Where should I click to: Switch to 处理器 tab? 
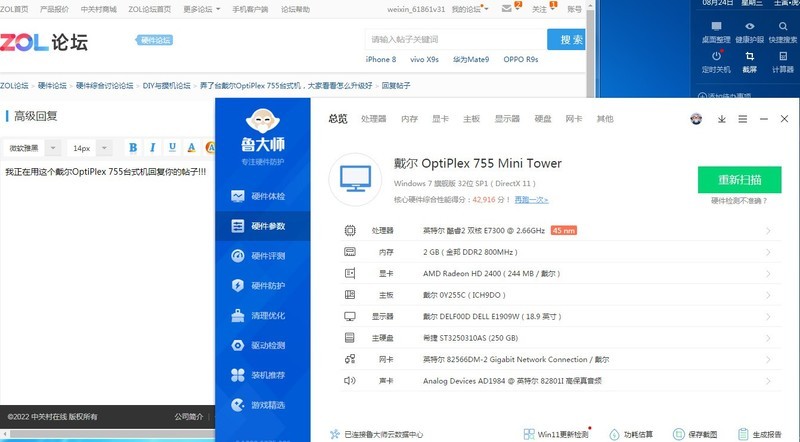click(373, 119)
